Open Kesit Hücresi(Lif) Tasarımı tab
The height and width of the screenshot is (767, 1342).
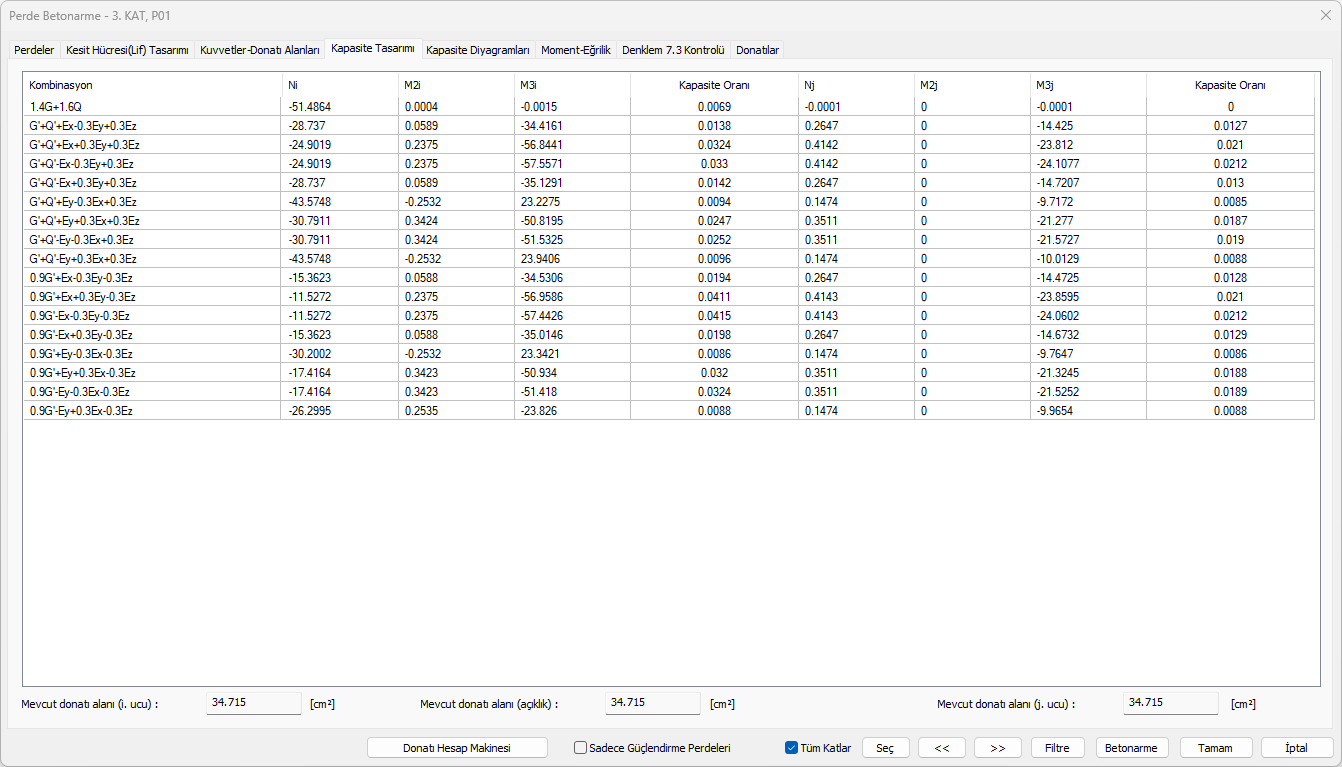click(x=127, y=49)
